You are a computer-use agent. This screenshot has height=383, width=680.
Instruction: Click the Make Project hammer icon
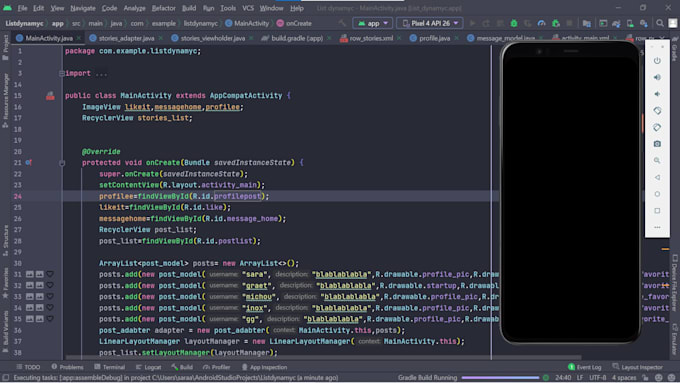coord(343,23)
